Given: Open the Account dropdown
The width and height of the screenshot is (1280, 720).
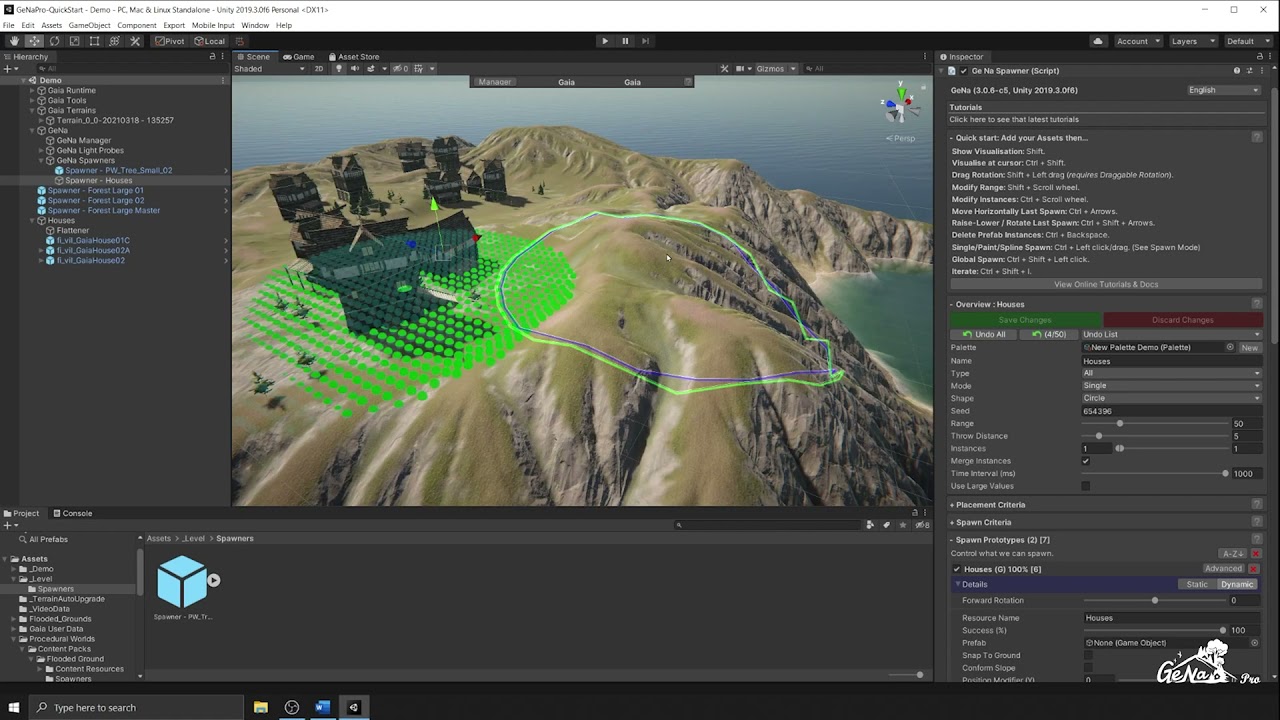Looking at the screenshot, I should (x=1138, y=41).
